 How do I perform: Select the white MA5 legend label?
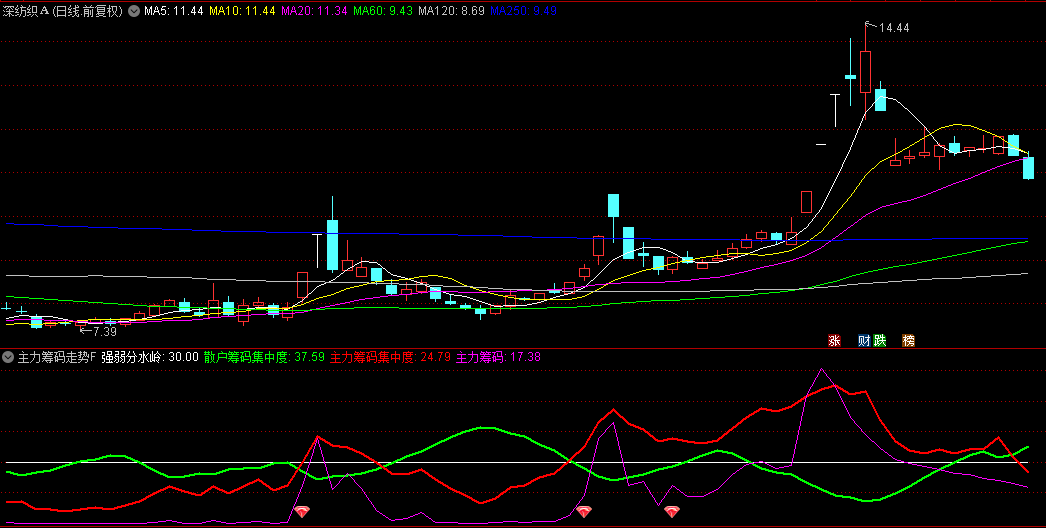173,11
